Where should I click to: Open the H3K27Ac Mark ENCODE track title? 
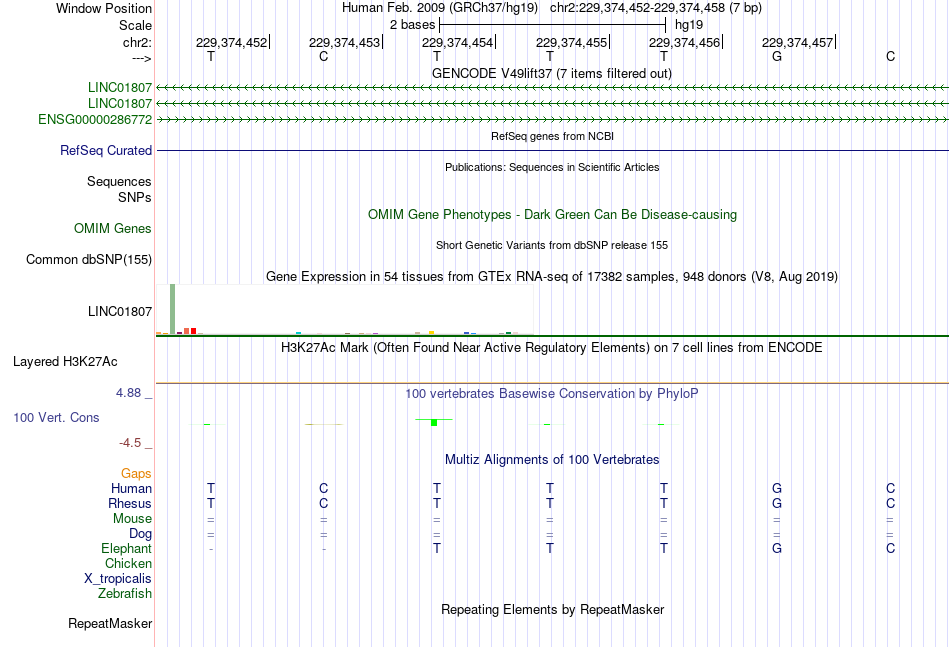tap(552, 348)
